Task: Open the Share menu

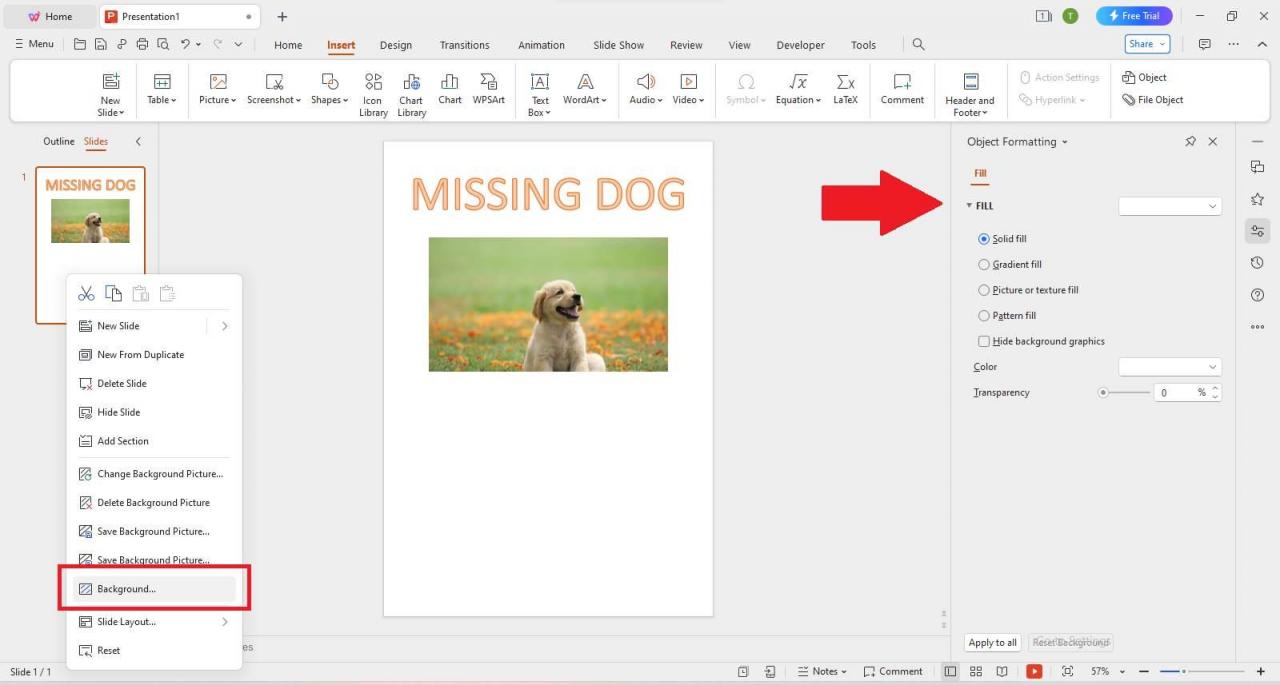Action: [x=1146, y=44]
